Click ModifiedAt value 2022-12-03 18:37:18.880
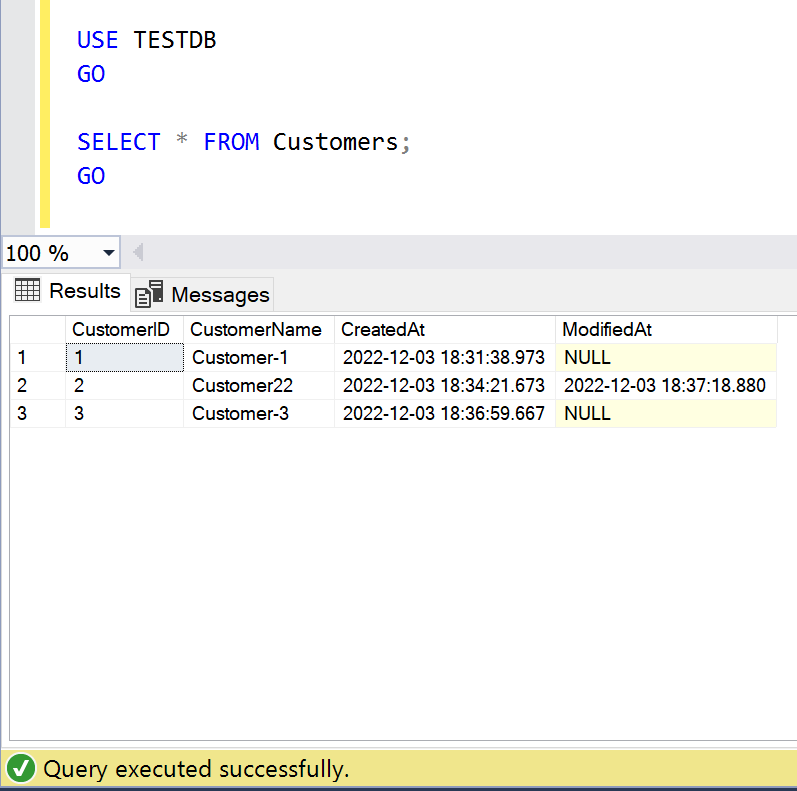 click(664, 385)
